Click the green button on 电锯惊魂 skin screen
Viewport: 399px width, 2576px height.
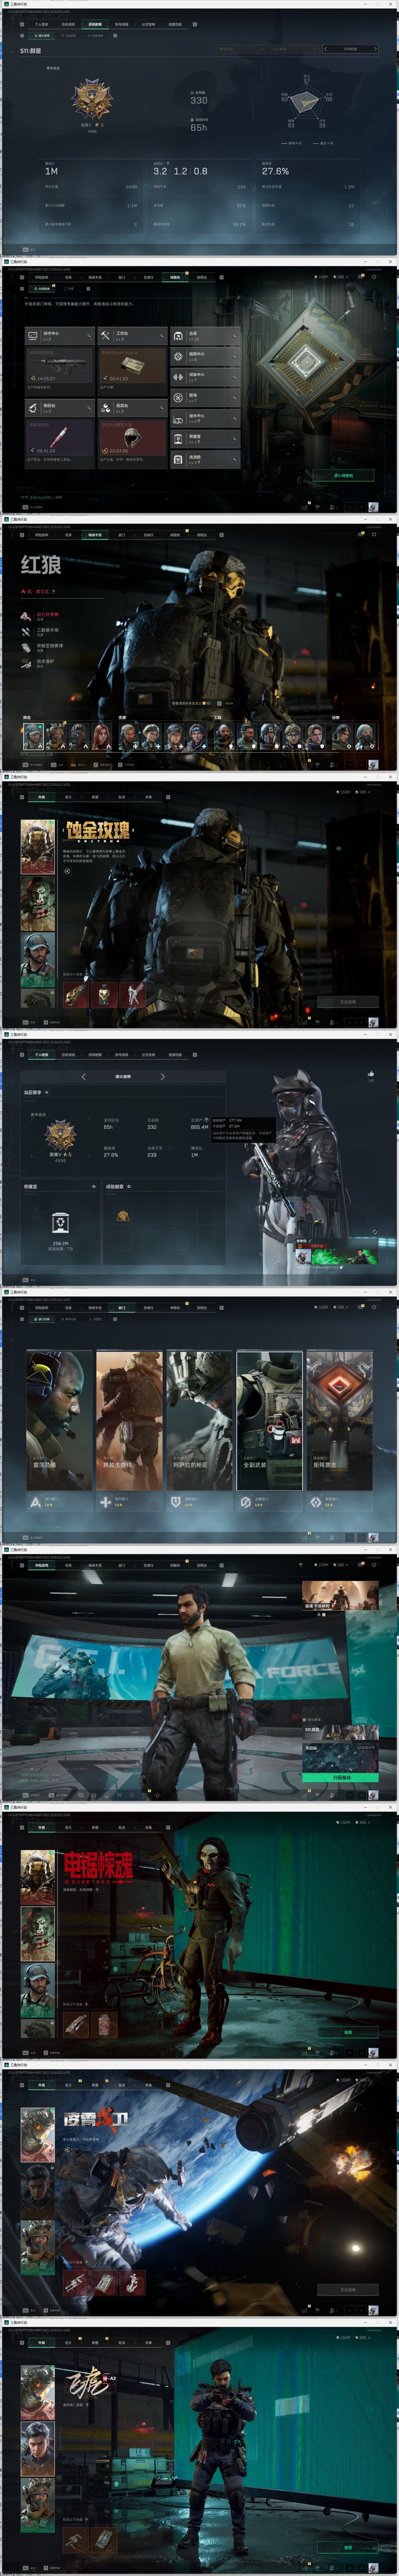coord(348,2032)
